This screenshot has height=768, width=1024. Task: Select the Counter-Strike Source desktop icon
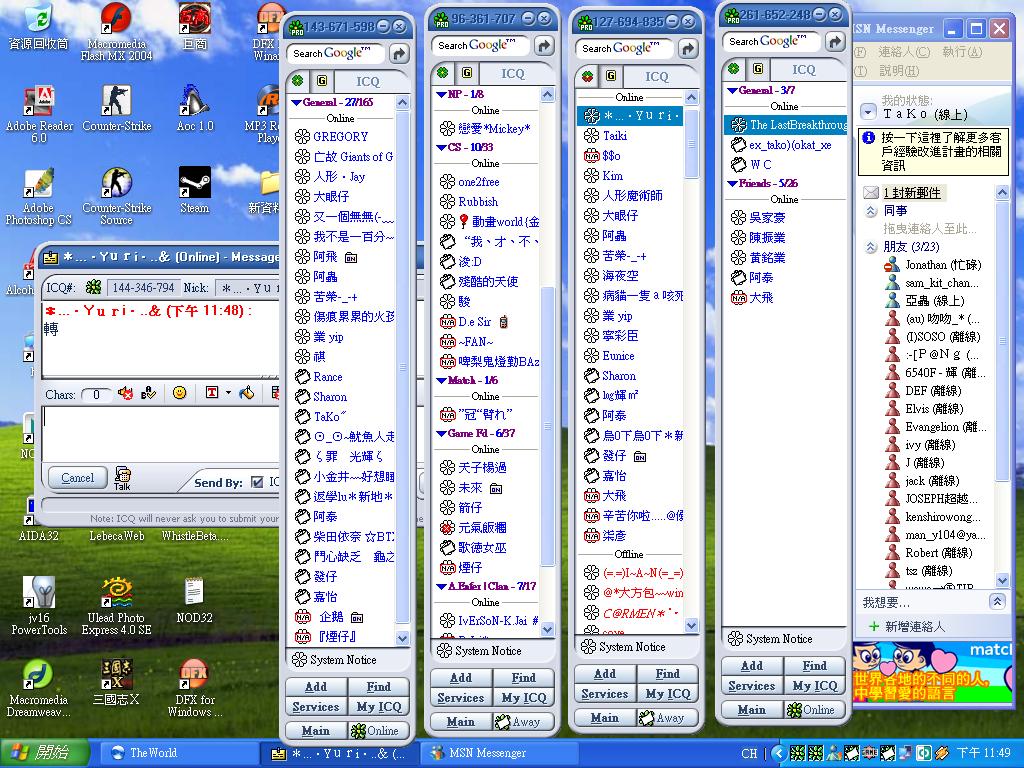pyautogui.click(x=117, y=196)
